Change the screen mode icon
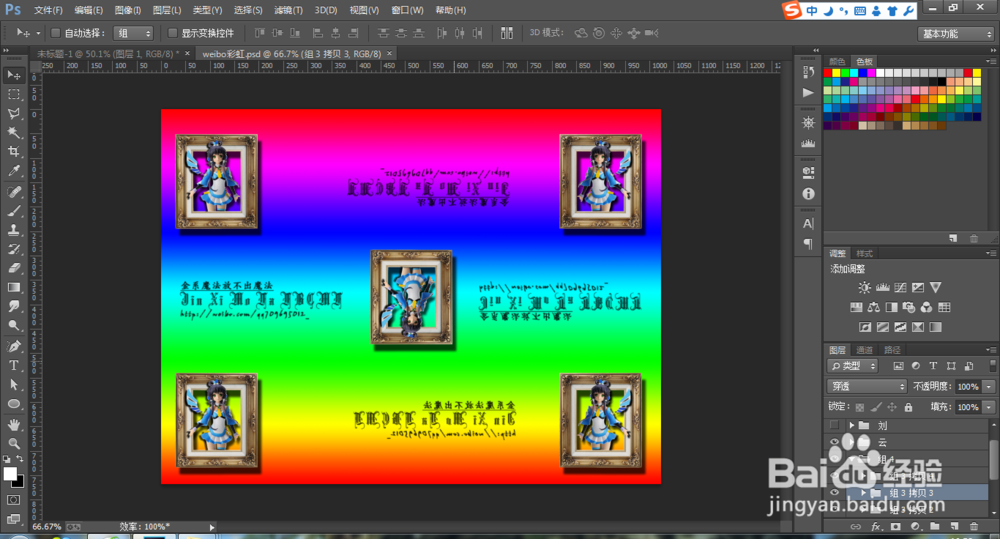1000x539 pixels. 13,519
